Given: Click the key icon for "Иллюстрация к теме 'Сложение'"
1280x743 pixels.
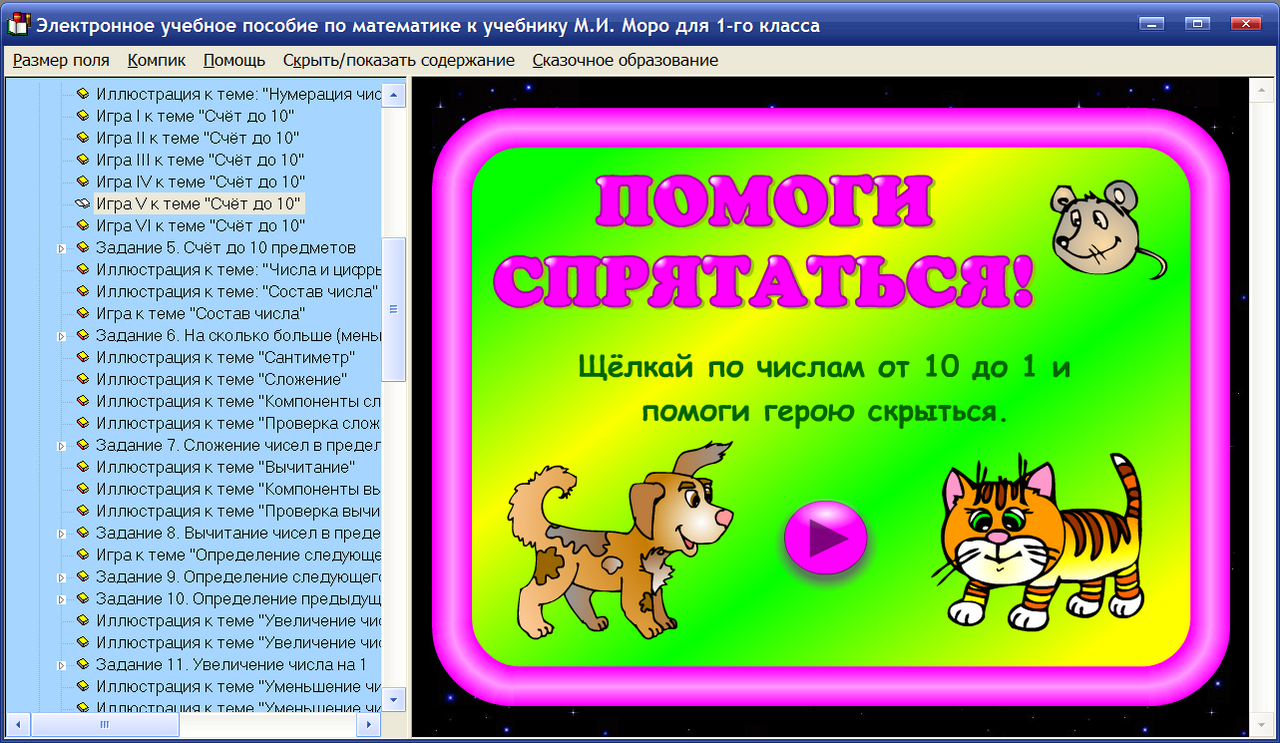Looking at the screenshot, I should tap(82, 379).
